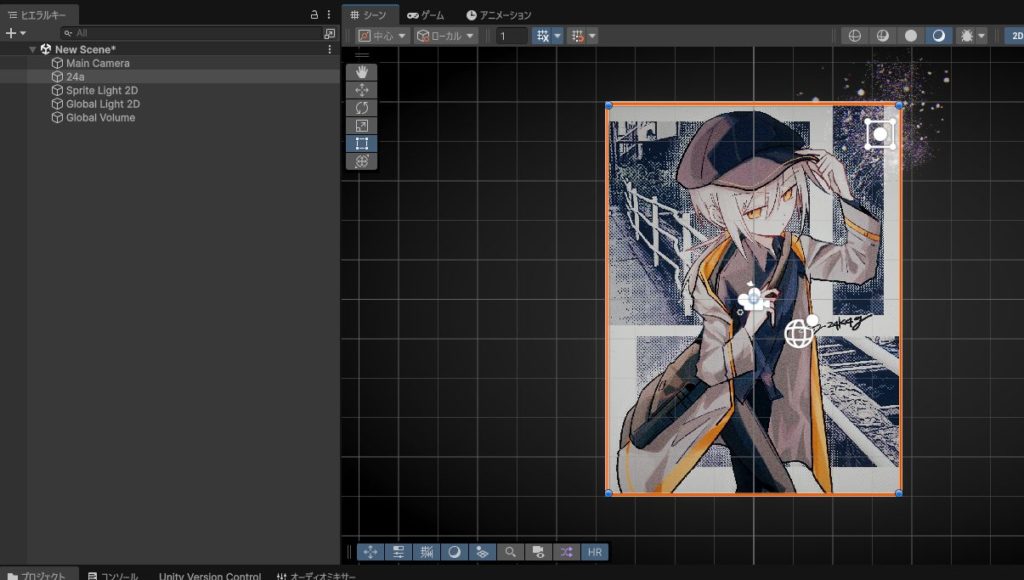Select Main Camera in the hierarchy

(x=97, y=63)
